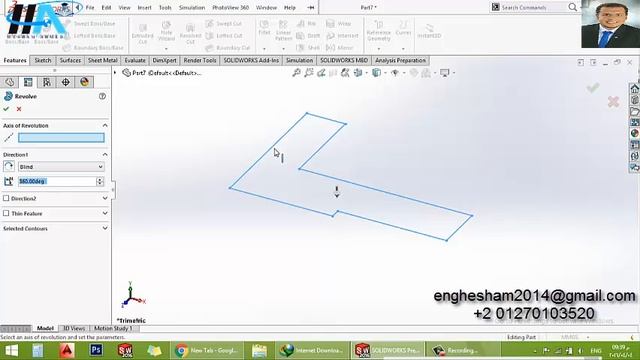Viewport: 640px width, 360px height.
Task: Open the Insert menu
Action: pos(144,7)
